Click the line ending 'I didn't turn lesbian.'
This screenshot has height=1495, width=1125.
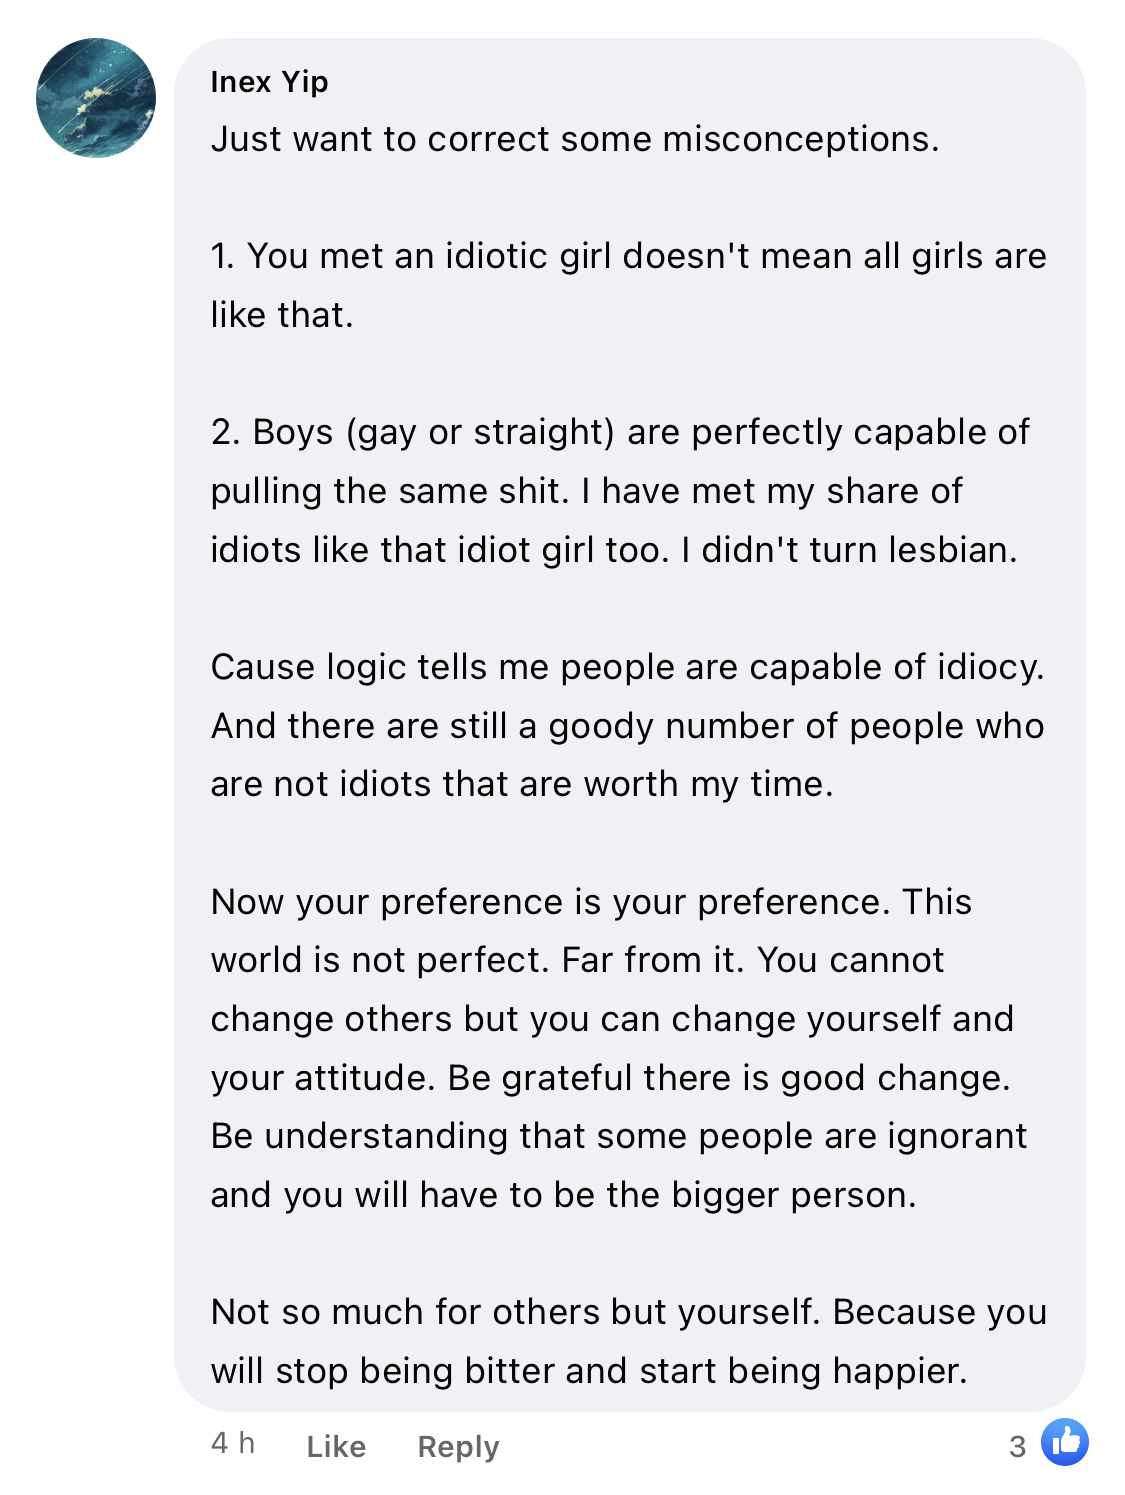tap(614, 550)
